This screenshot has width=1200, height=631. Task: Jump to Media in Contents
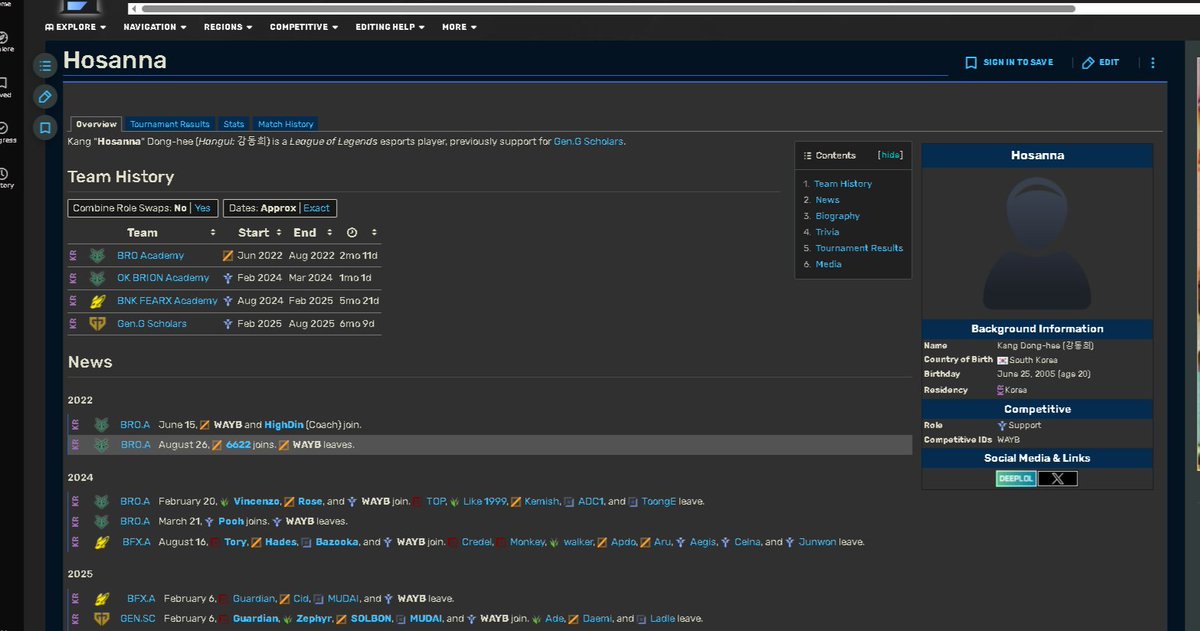click(829, 264)
